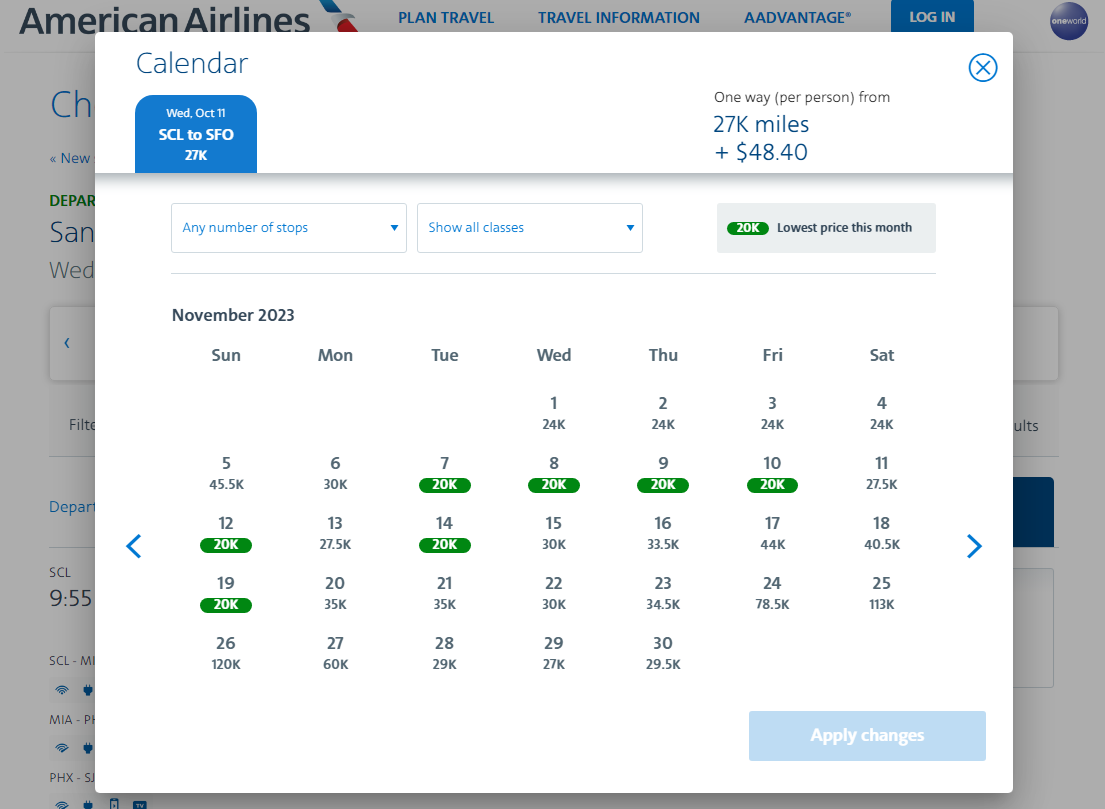Select the SCL to SFO flight tab
1105x809 pixels.
(x=196, y=134)
